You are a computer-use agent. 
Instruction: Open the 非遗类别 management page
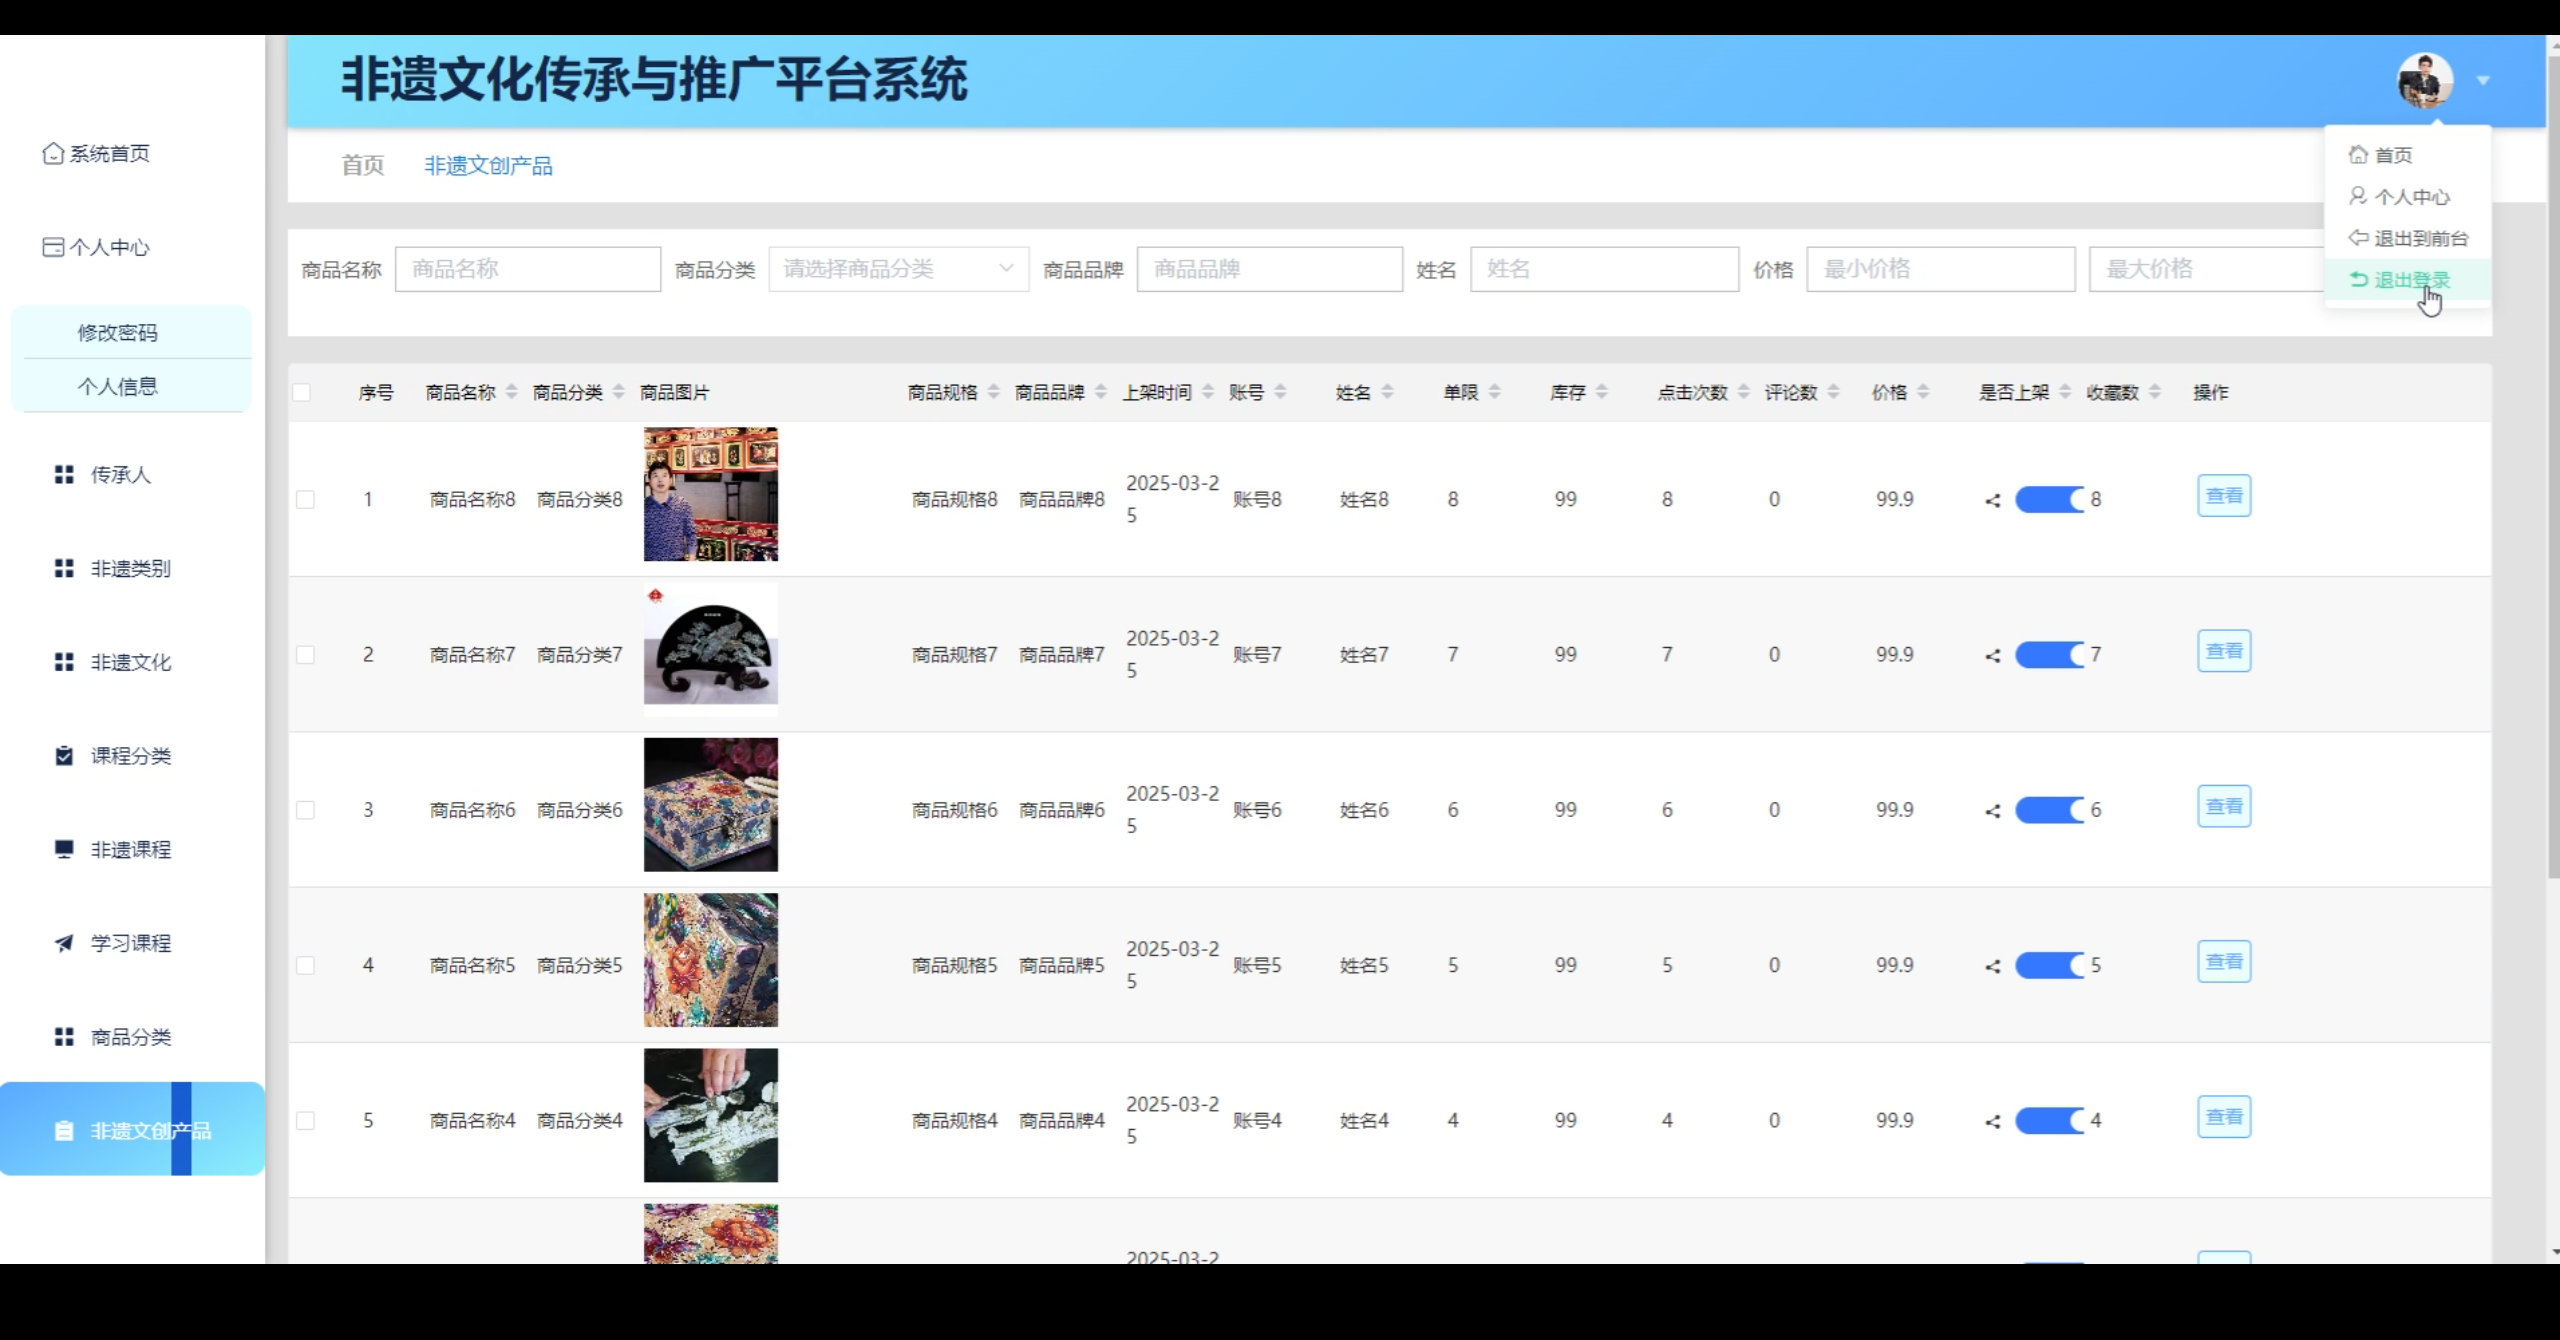pyautogui.click(x=130, y=568)
